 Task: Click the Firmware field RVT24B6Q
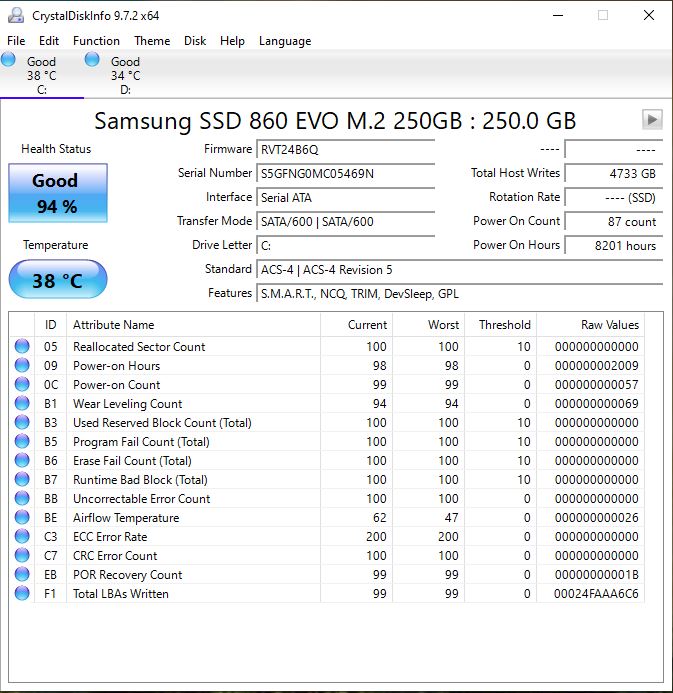(x=346, y=149)
